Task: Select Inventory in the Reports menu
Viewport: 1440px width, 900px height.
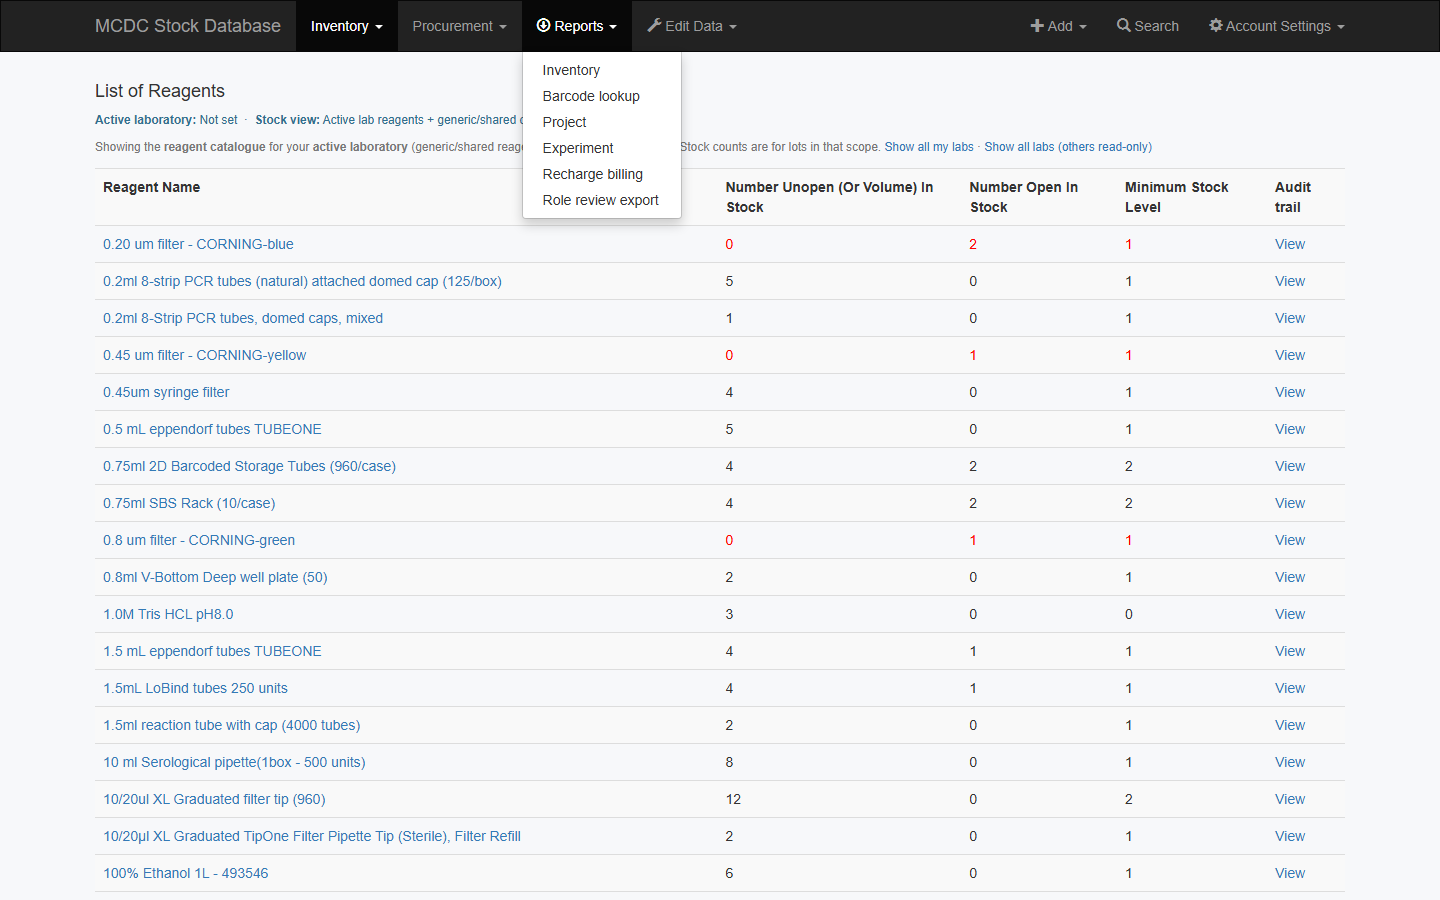Action: tap(601, 70)
